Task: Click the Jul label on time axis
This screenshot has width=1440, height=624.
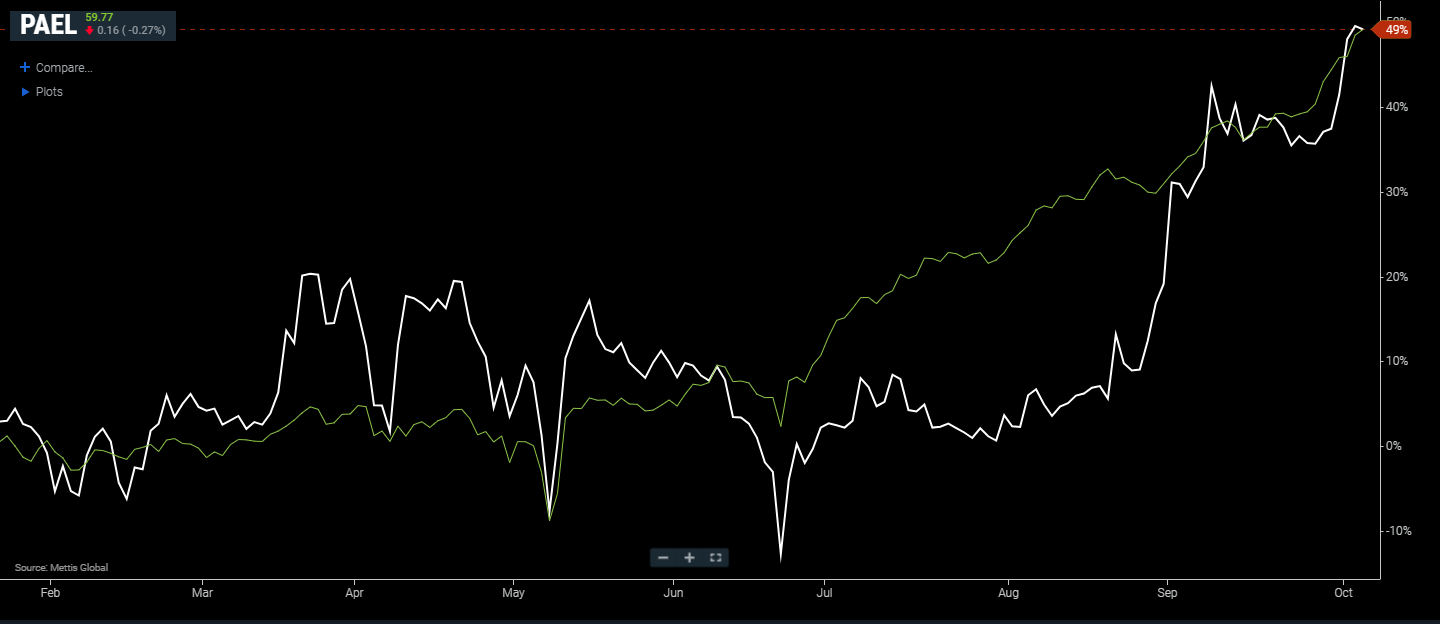Action: point(823,593)
